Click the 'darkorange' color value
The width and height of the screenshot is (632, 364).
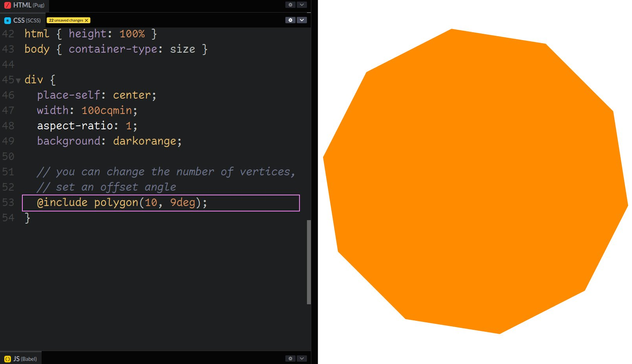(x=145, y=141)
